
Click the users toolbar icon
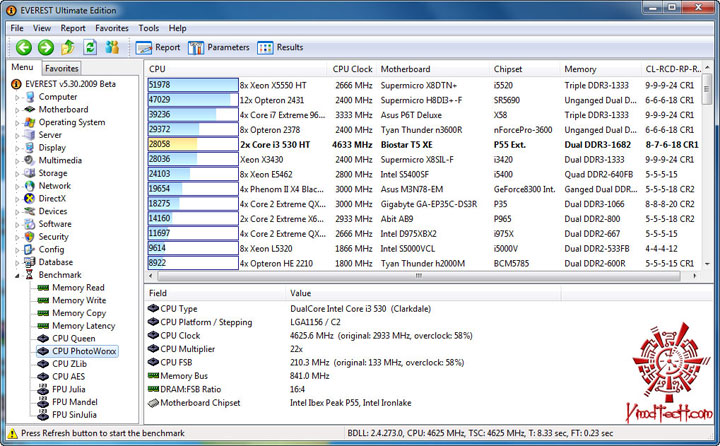pyautogui.click(x=112, y=47)
